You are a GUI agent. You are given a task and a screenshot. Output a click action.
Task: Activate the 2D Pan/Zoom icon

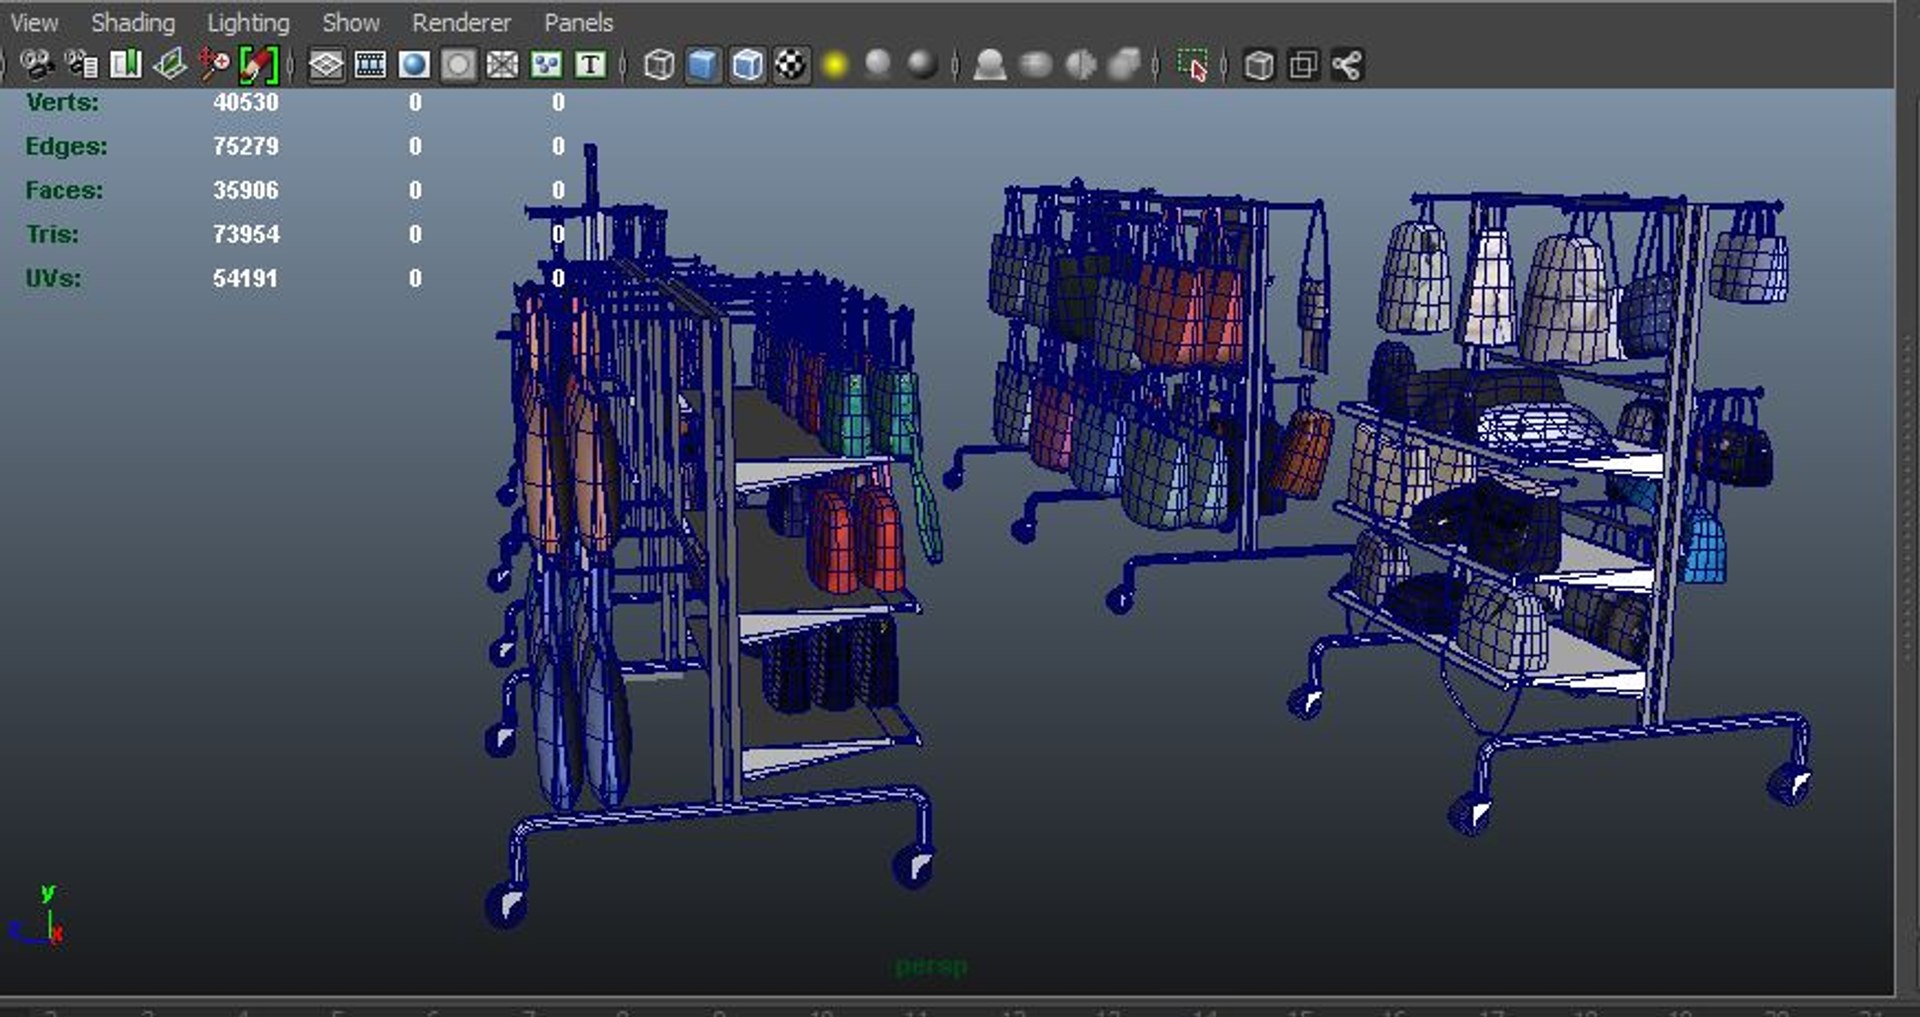coord(213,65)
